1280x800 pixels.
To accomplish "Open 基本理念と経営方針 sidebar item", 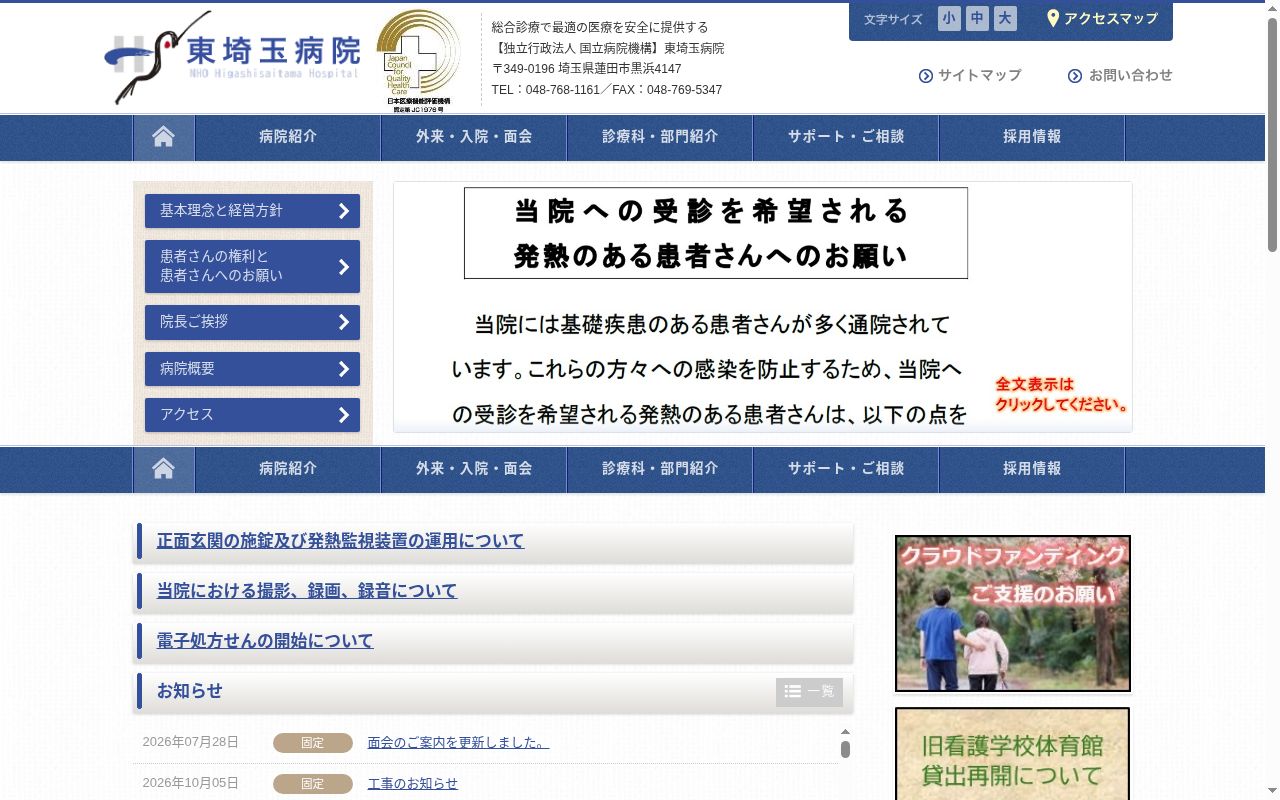I will (252, 211).
